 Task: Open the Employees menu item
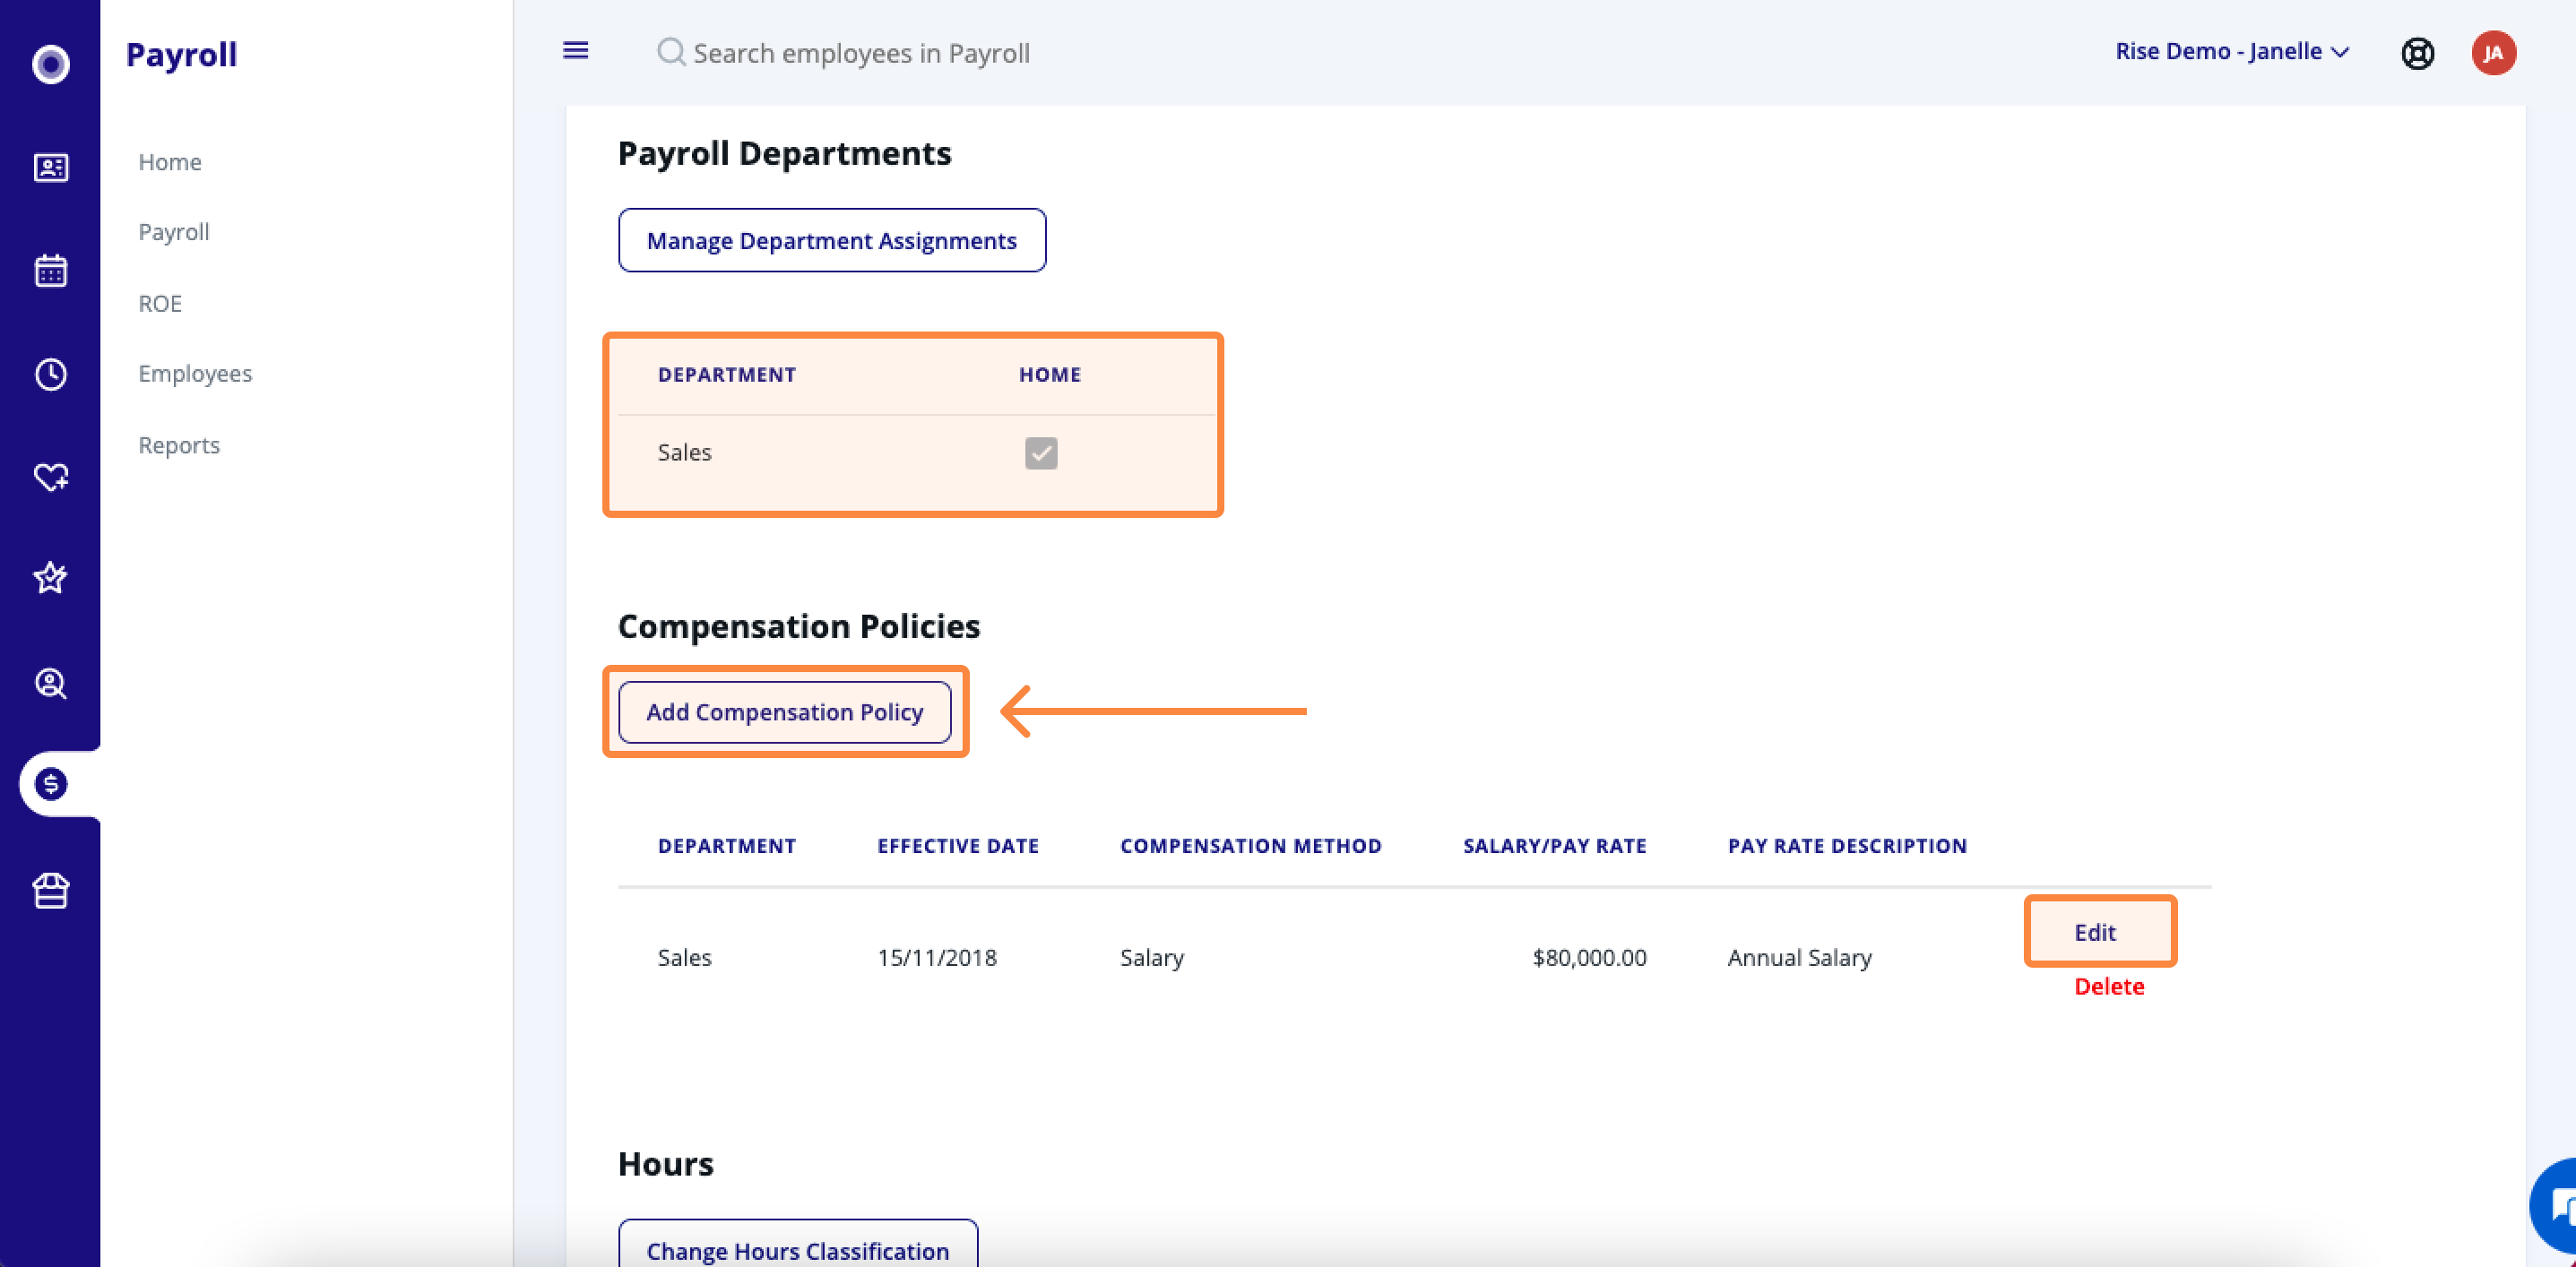point(195,373)
